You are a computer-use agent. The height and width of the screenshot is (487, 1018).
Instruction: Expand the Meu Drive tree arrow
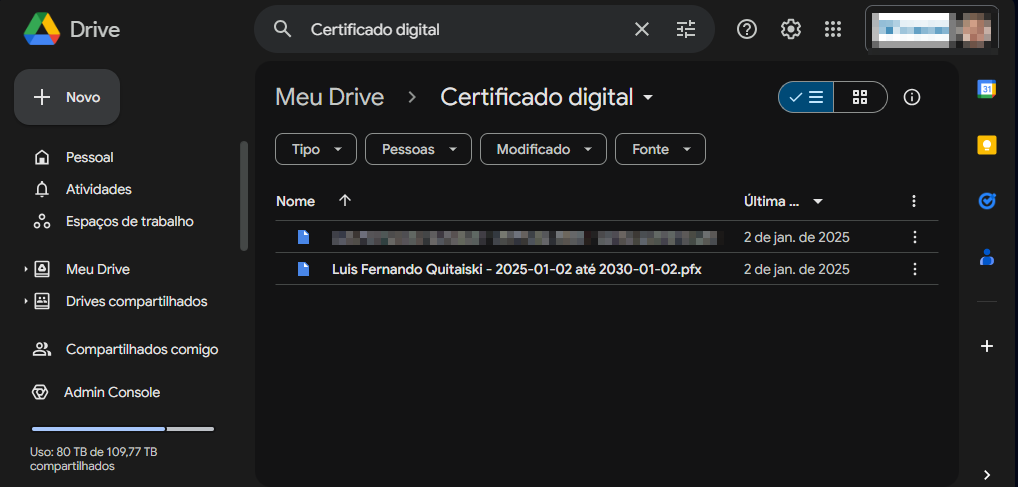[x=26, y=270]
